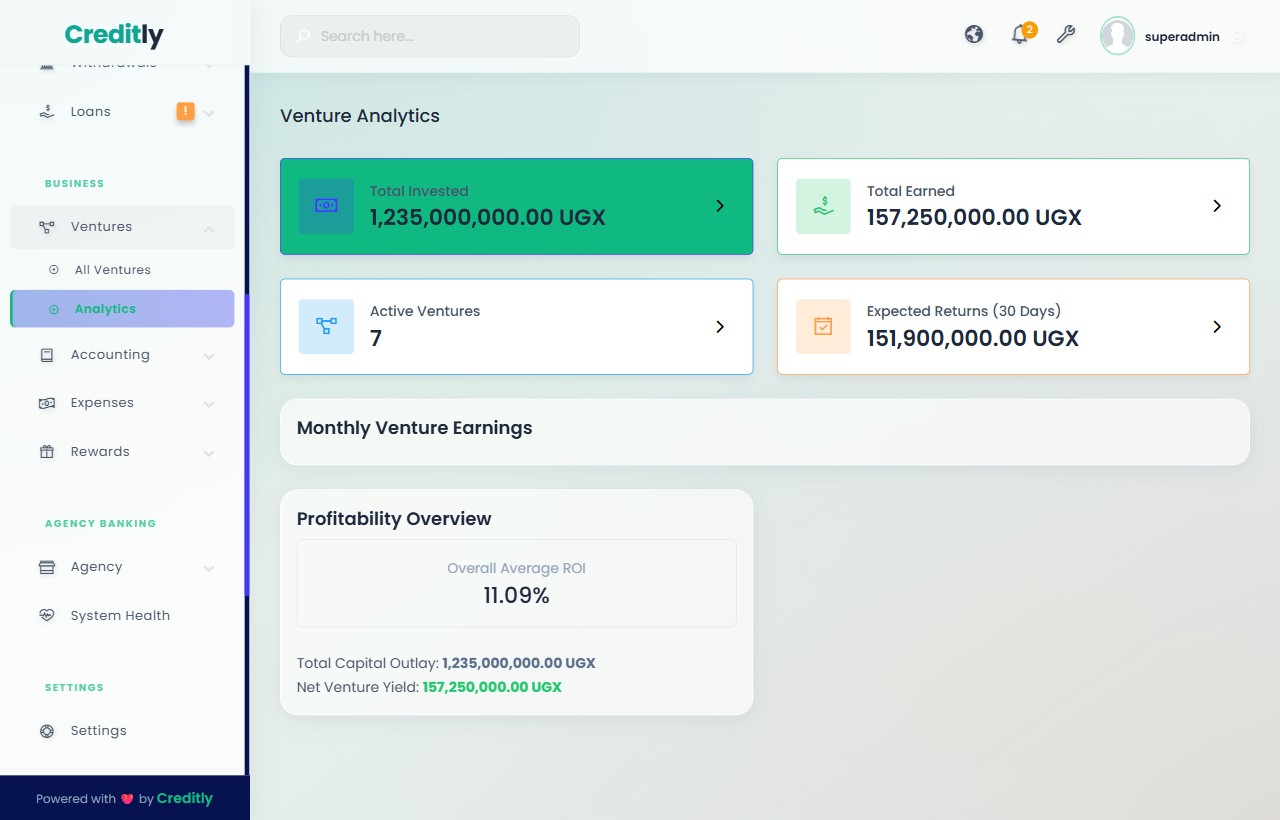Viewport: 1280px width, 820px height.
Task: Open the Expenses menu item
Action: (122, 403)
